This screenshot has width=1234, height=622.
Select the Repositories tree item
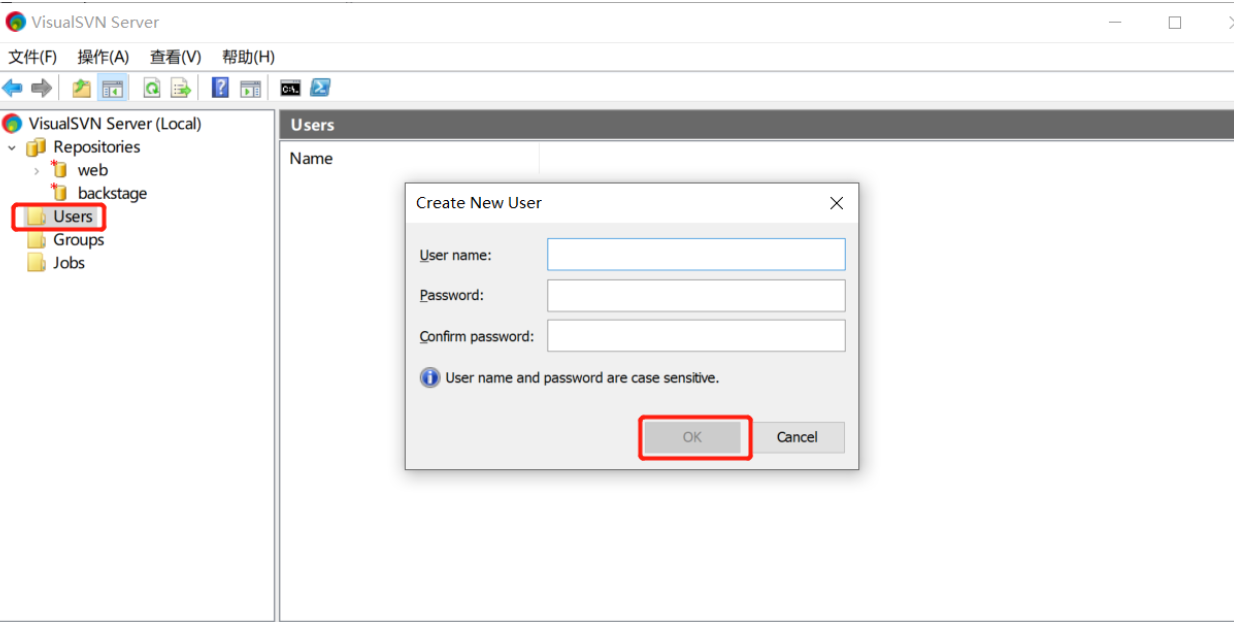[96, 147]
